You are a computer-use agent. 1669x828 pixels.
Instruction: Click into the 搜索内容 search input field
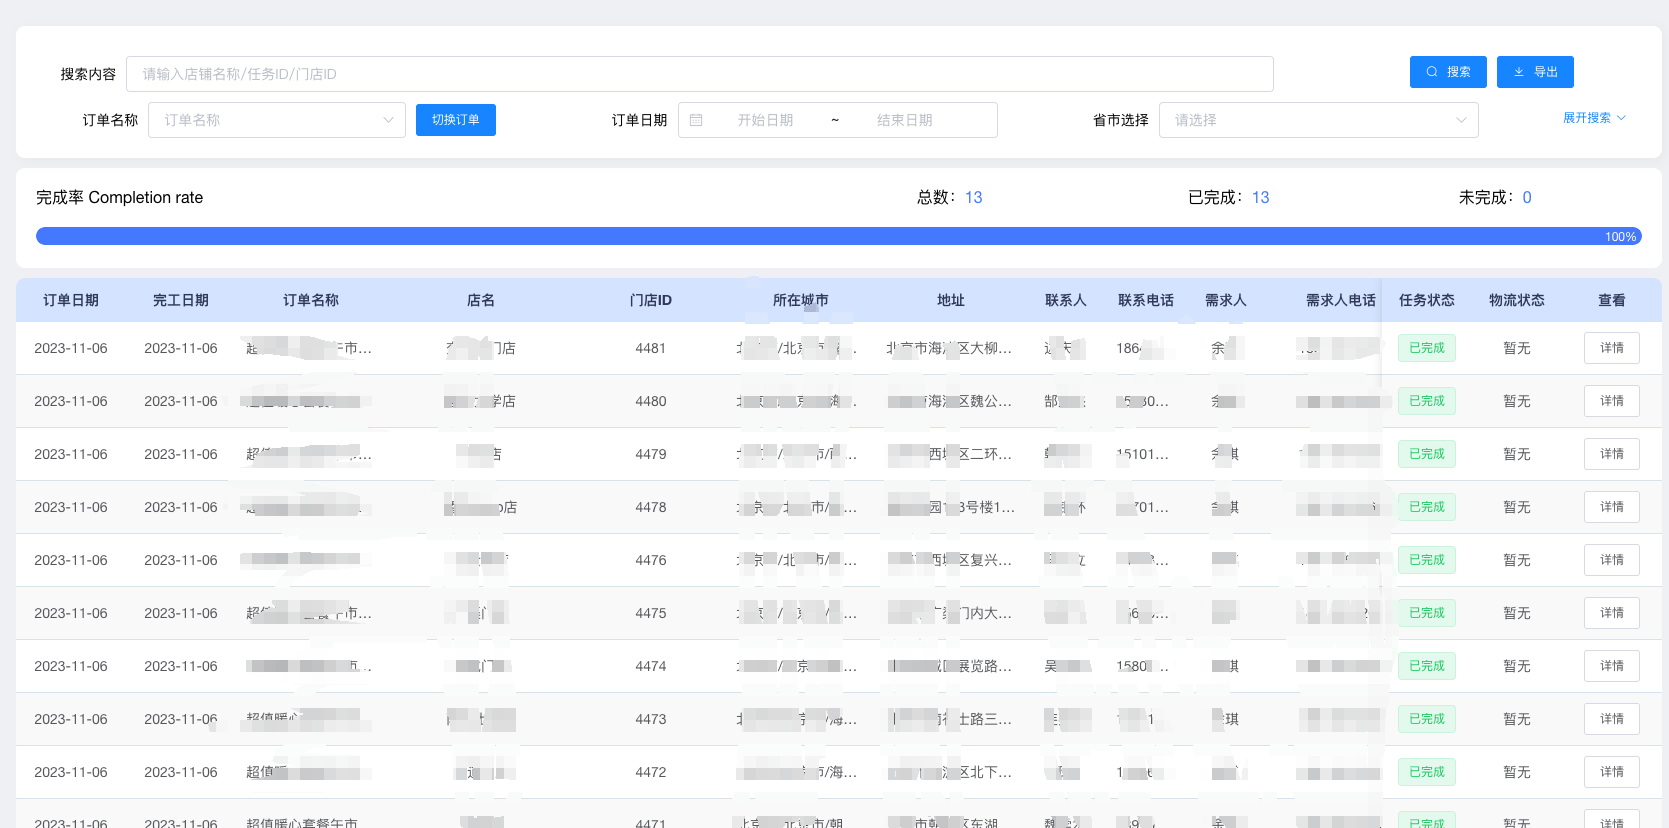[x=699, y=74]
